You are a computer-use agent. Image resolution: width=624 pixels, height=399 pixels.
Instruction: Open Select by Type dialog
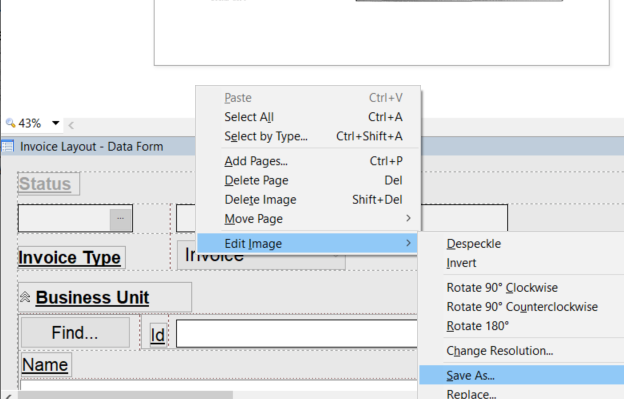(308, 136)
